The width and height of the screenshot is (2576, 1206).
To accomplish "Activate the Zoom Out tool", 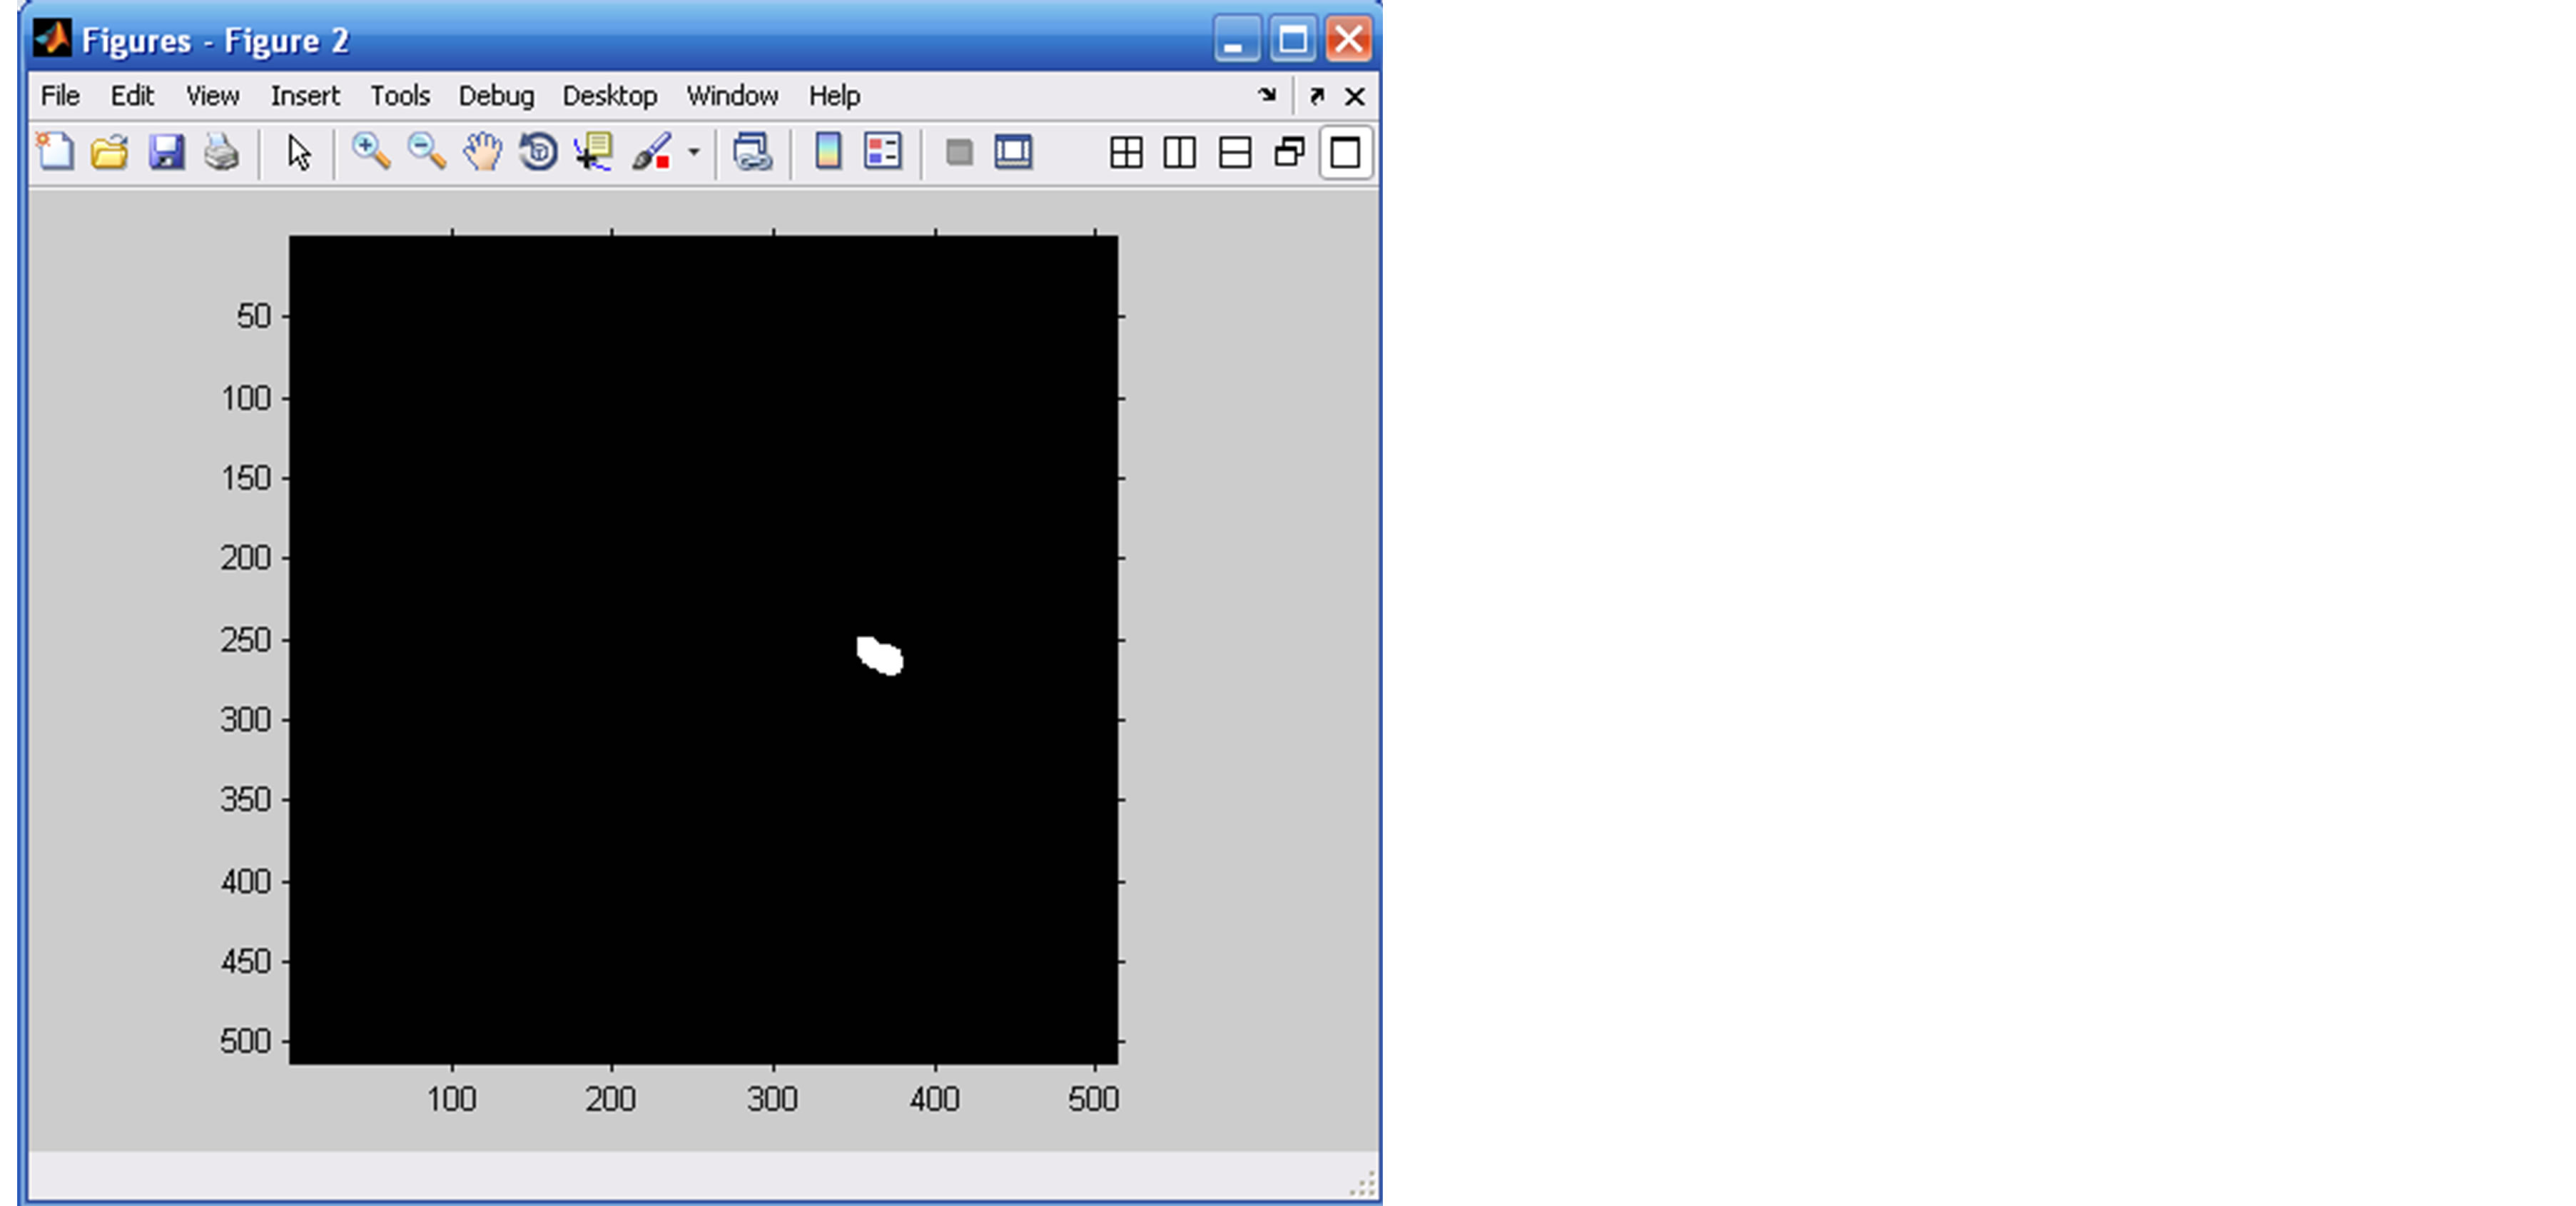I will [427, 152].
